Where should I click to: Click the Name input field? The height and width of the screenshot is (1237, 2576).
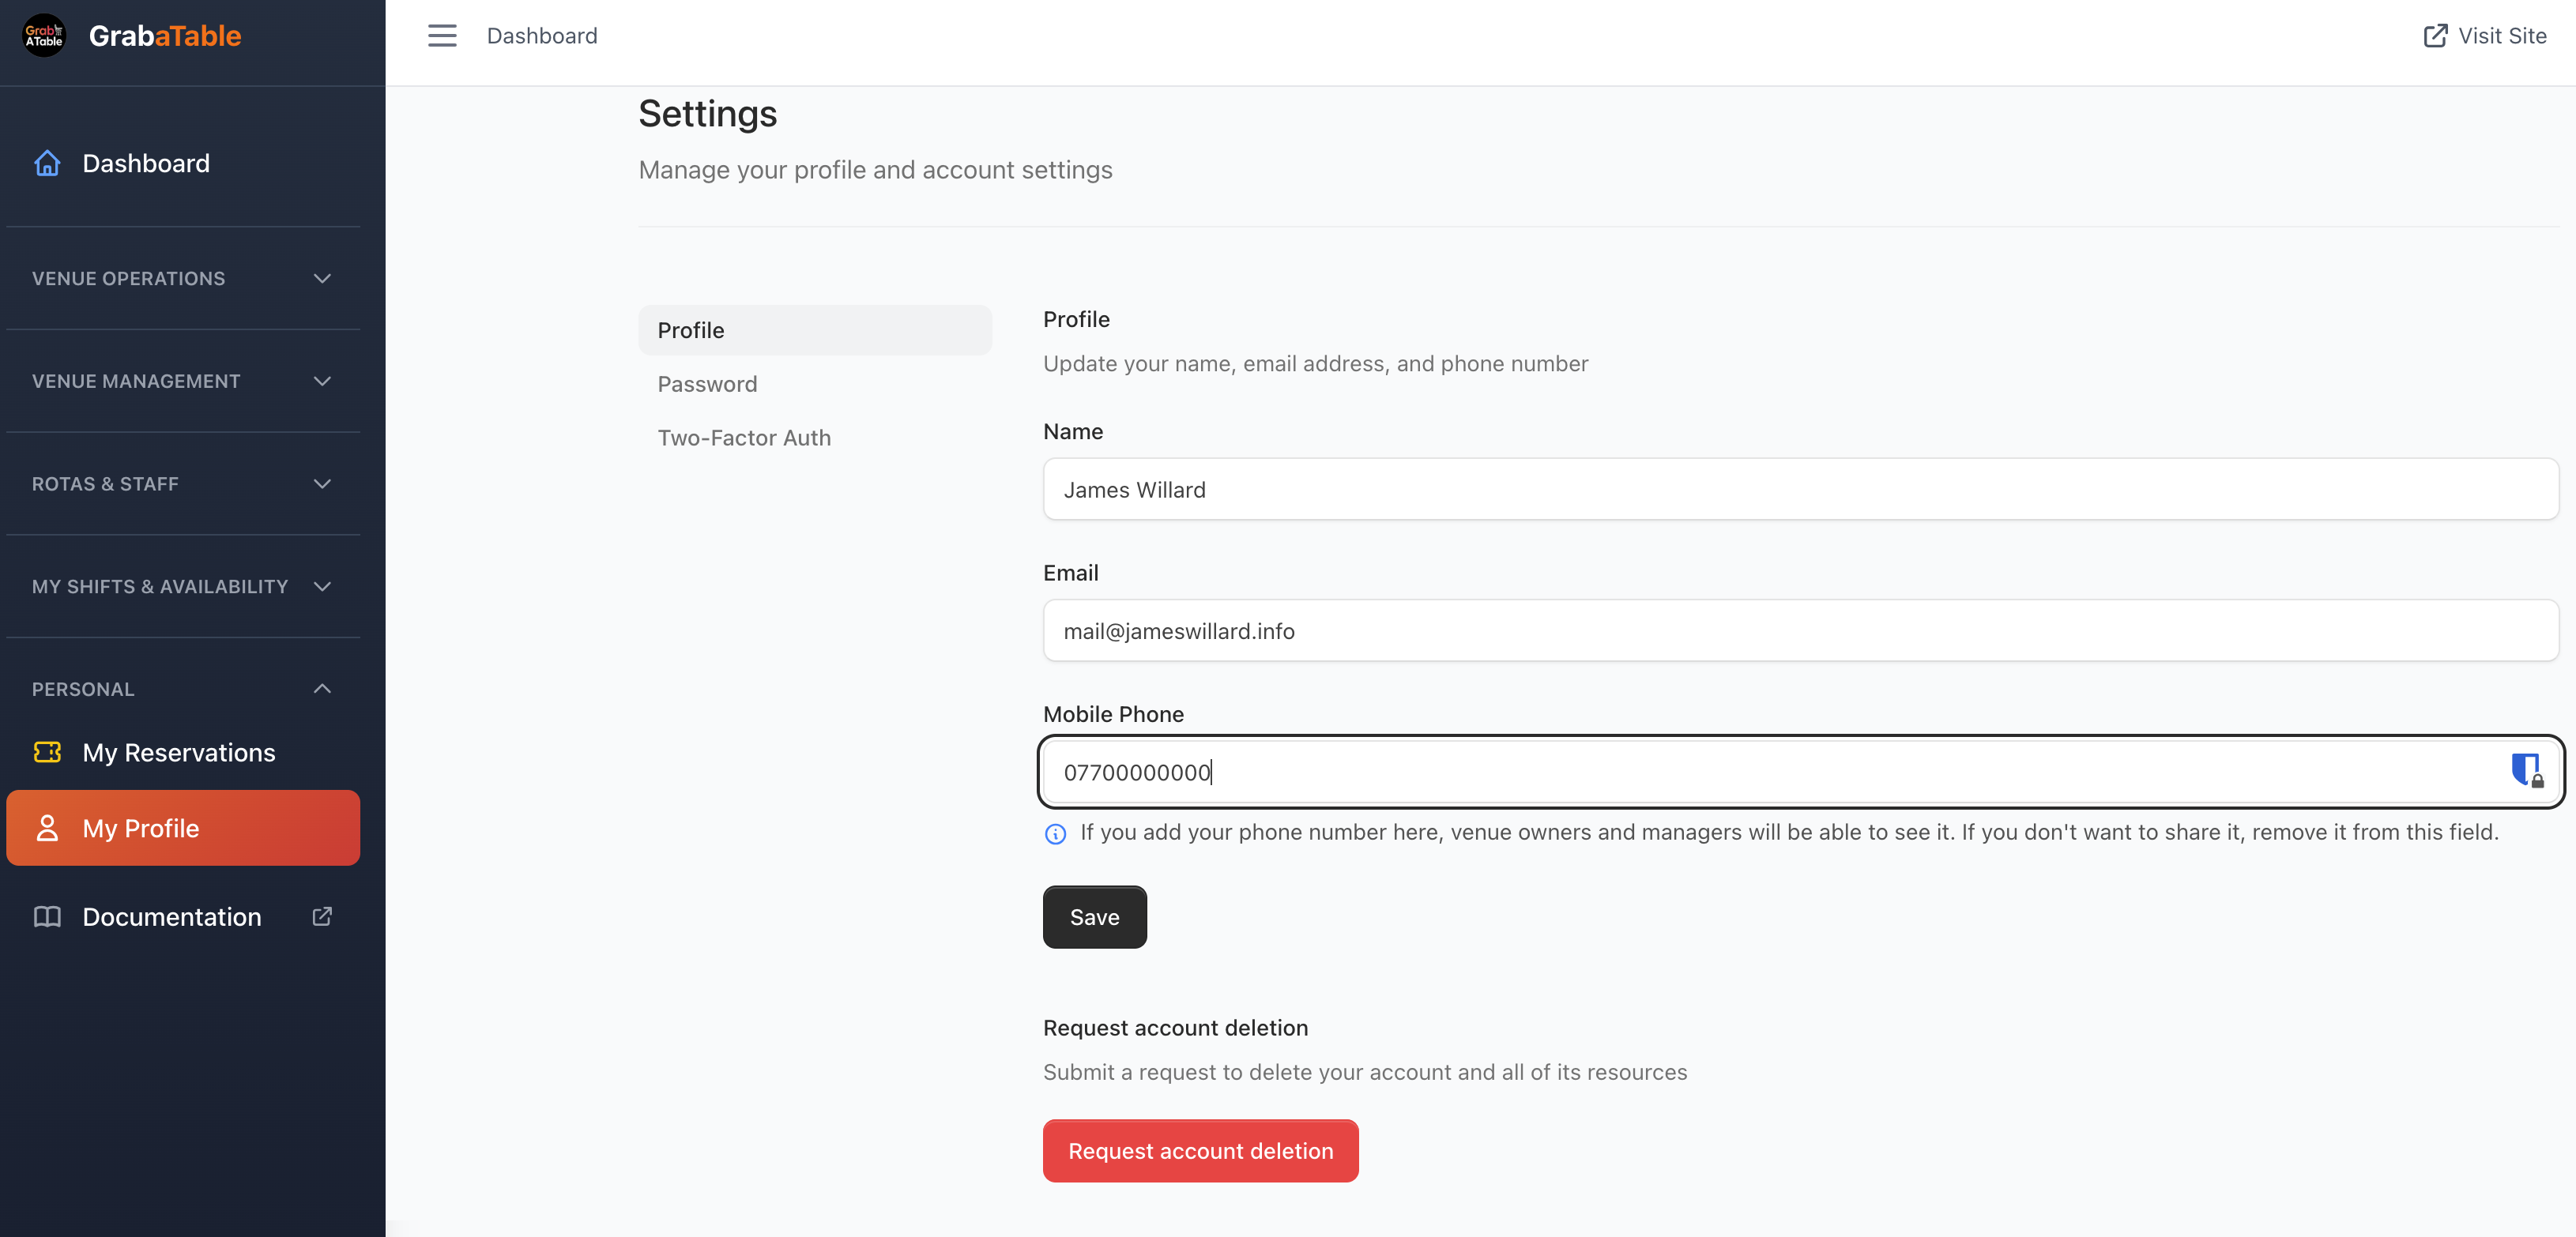[1800, 489]
